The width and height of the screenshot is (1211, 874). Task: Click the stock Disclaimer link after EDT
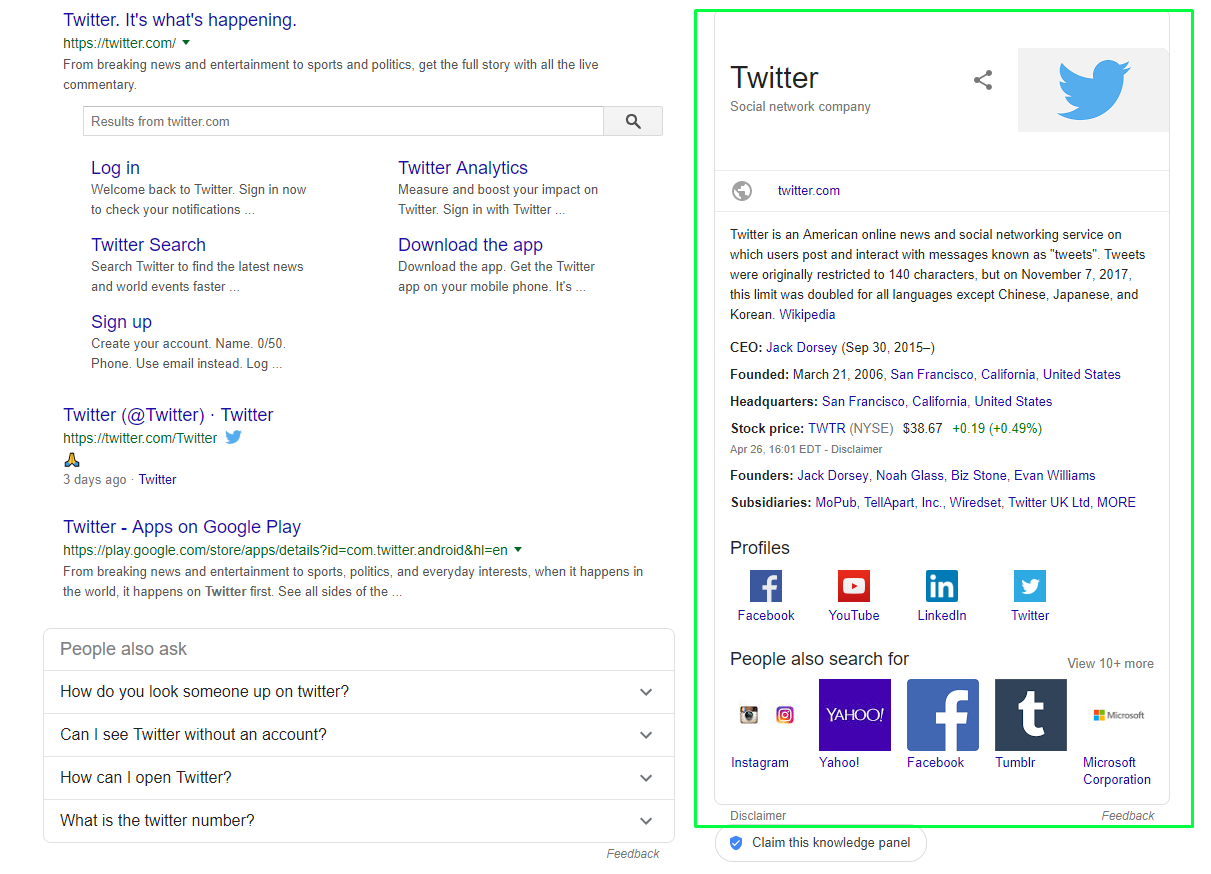(857, 450)
